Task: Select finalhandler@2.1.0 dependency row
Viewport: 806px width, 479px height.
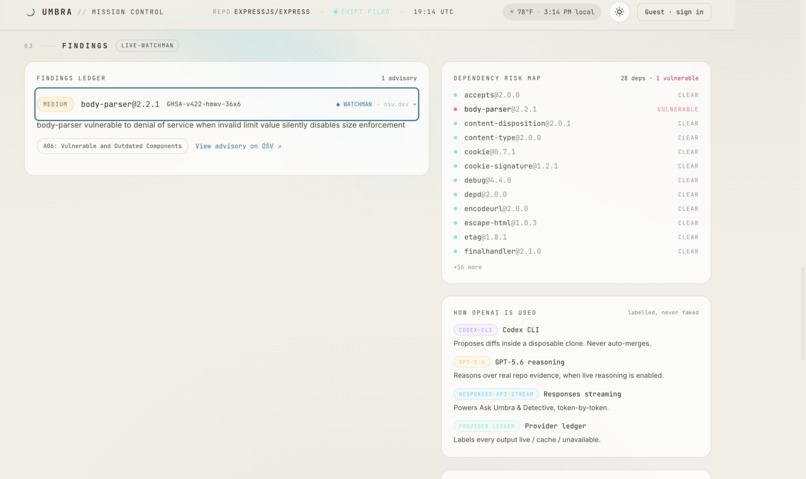Action: [576, 252]
